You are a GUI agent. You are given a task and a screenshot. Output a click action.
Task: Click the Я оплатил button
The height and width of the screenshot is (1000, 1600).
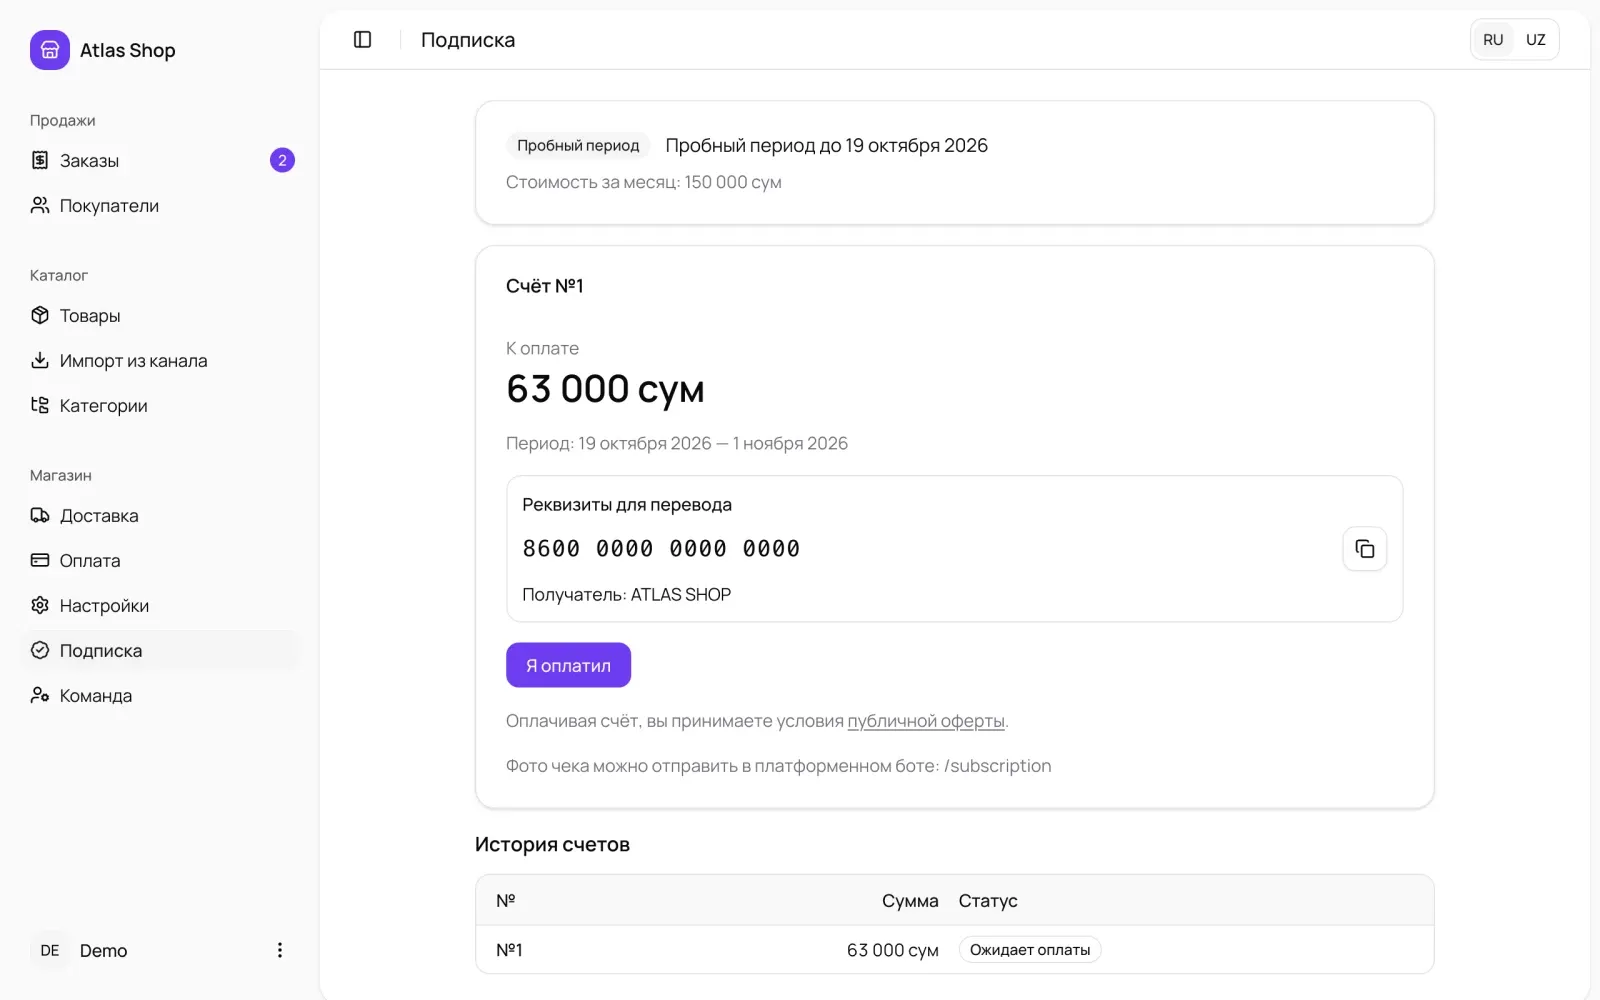[568, 665]
